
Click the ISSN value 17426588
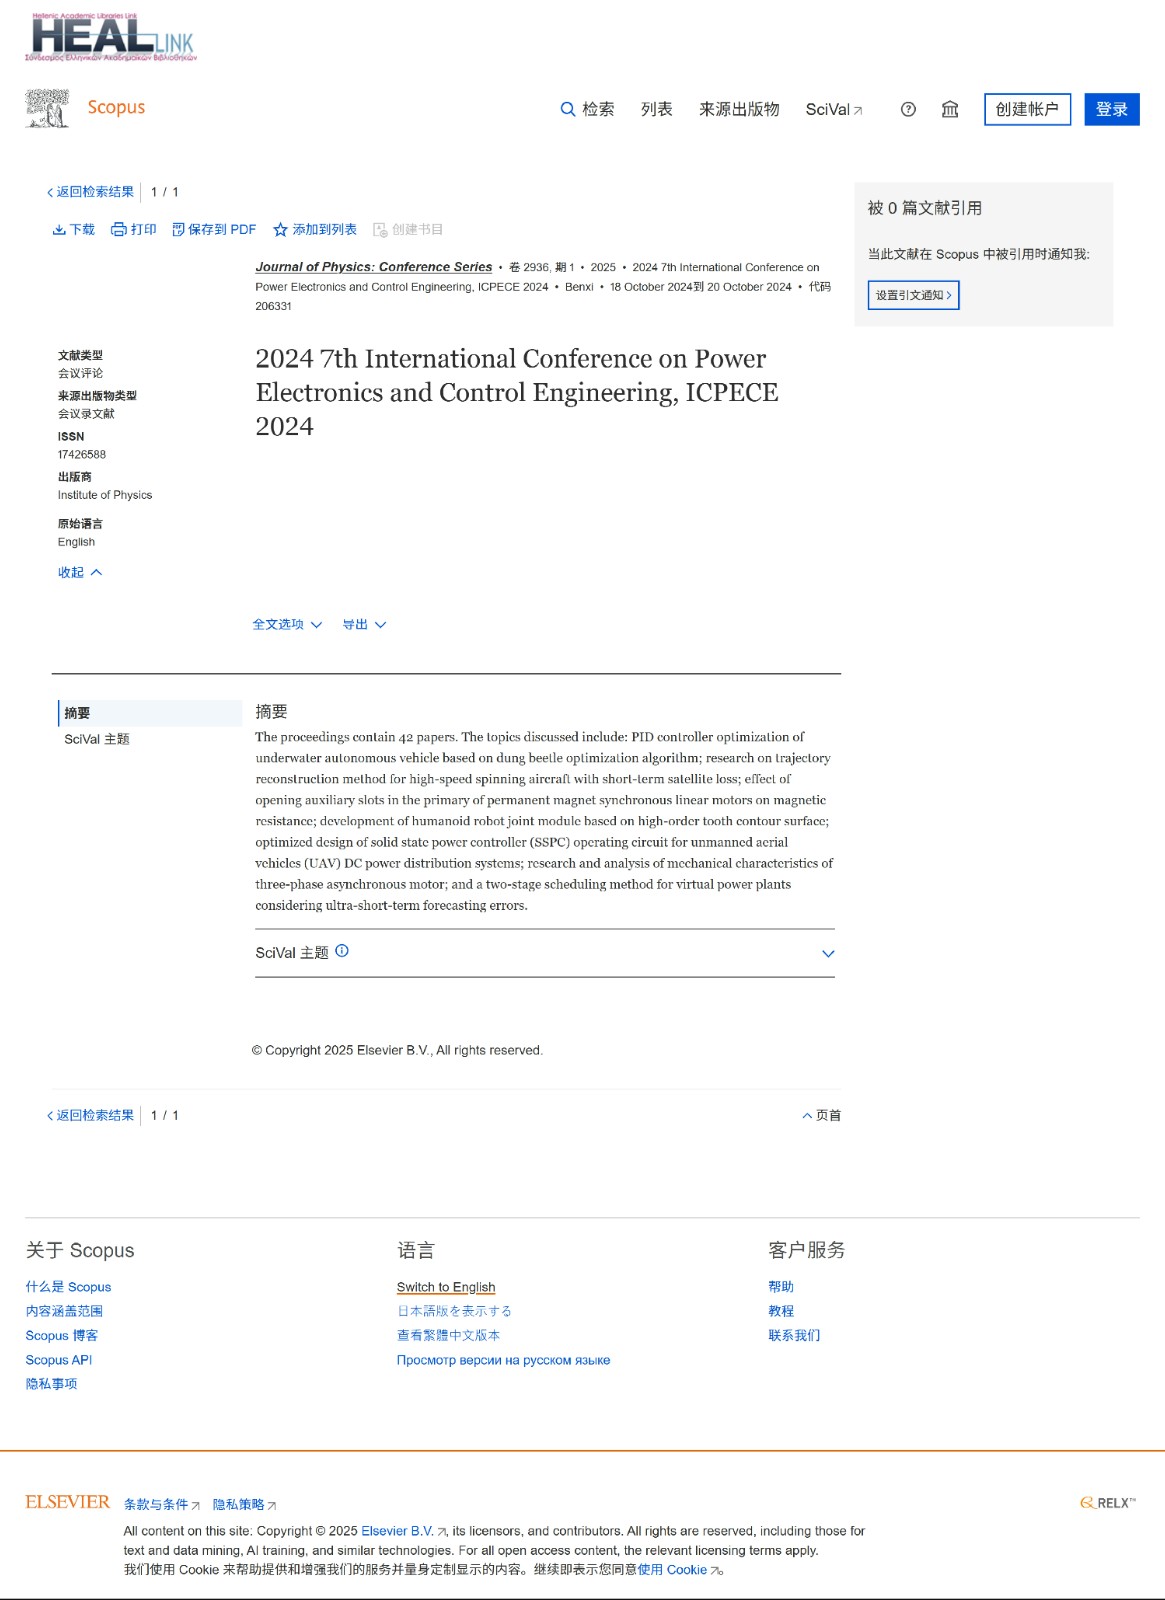[82, 455]
